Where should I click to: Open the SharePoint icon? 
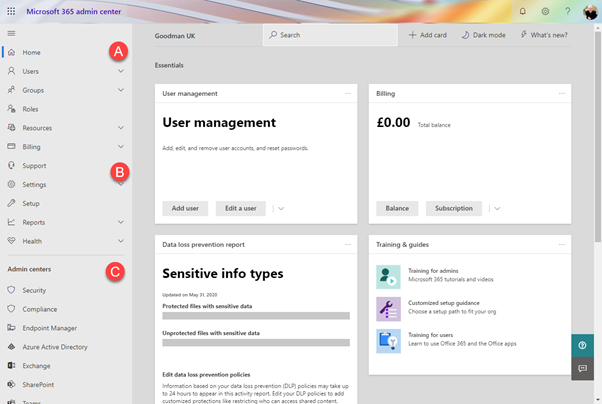pos(12,384)
